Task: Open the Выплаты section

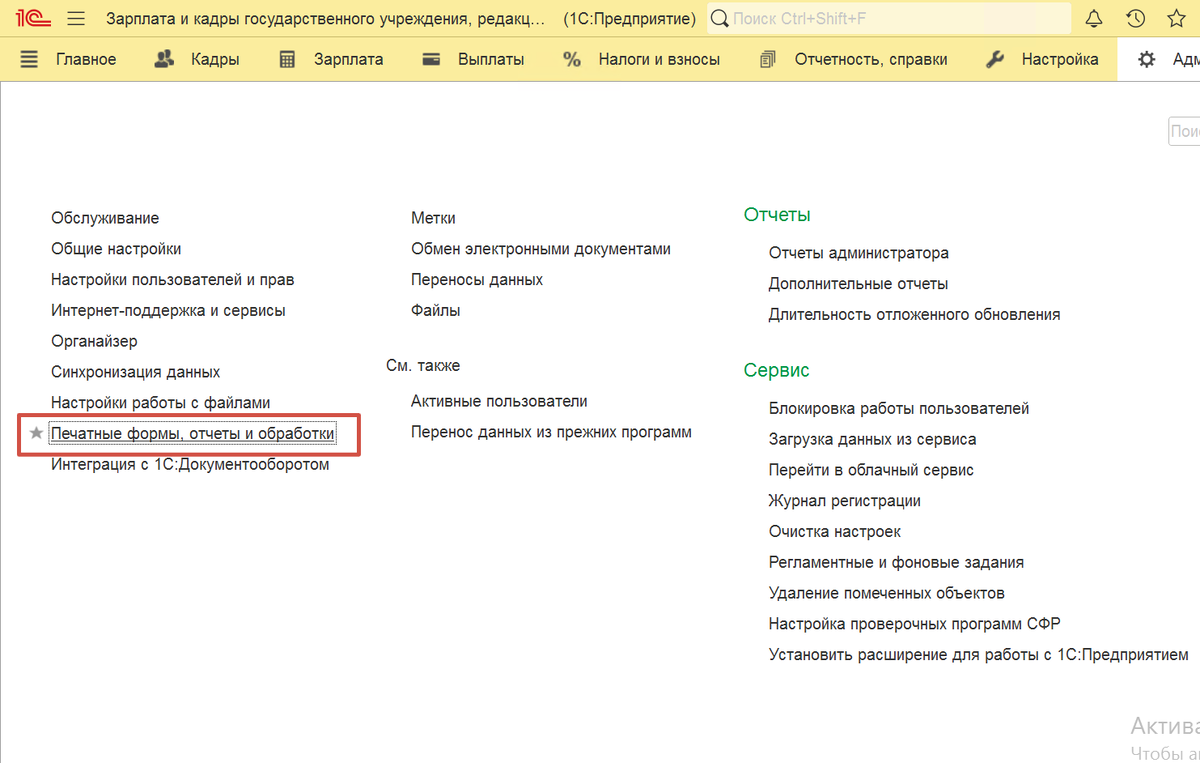Action: 491,59
